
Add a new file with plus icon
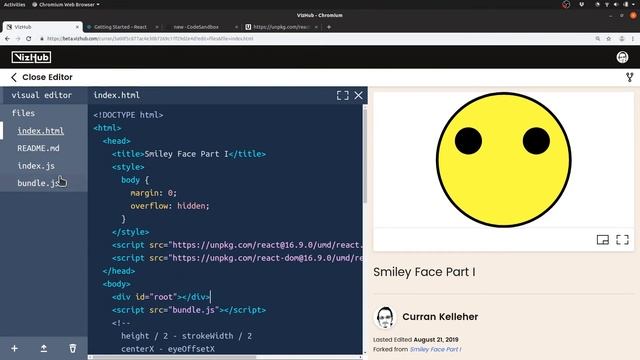pos(15,349)
